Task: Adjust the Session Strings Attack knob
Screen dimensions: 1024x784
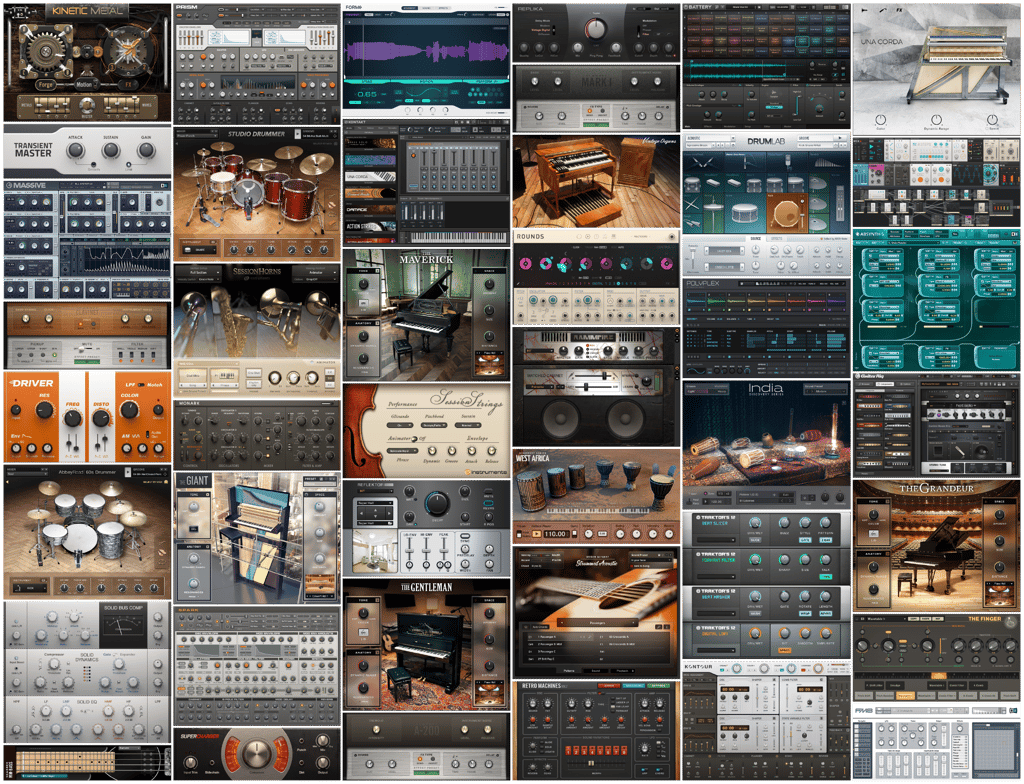Action: (471, 451)
